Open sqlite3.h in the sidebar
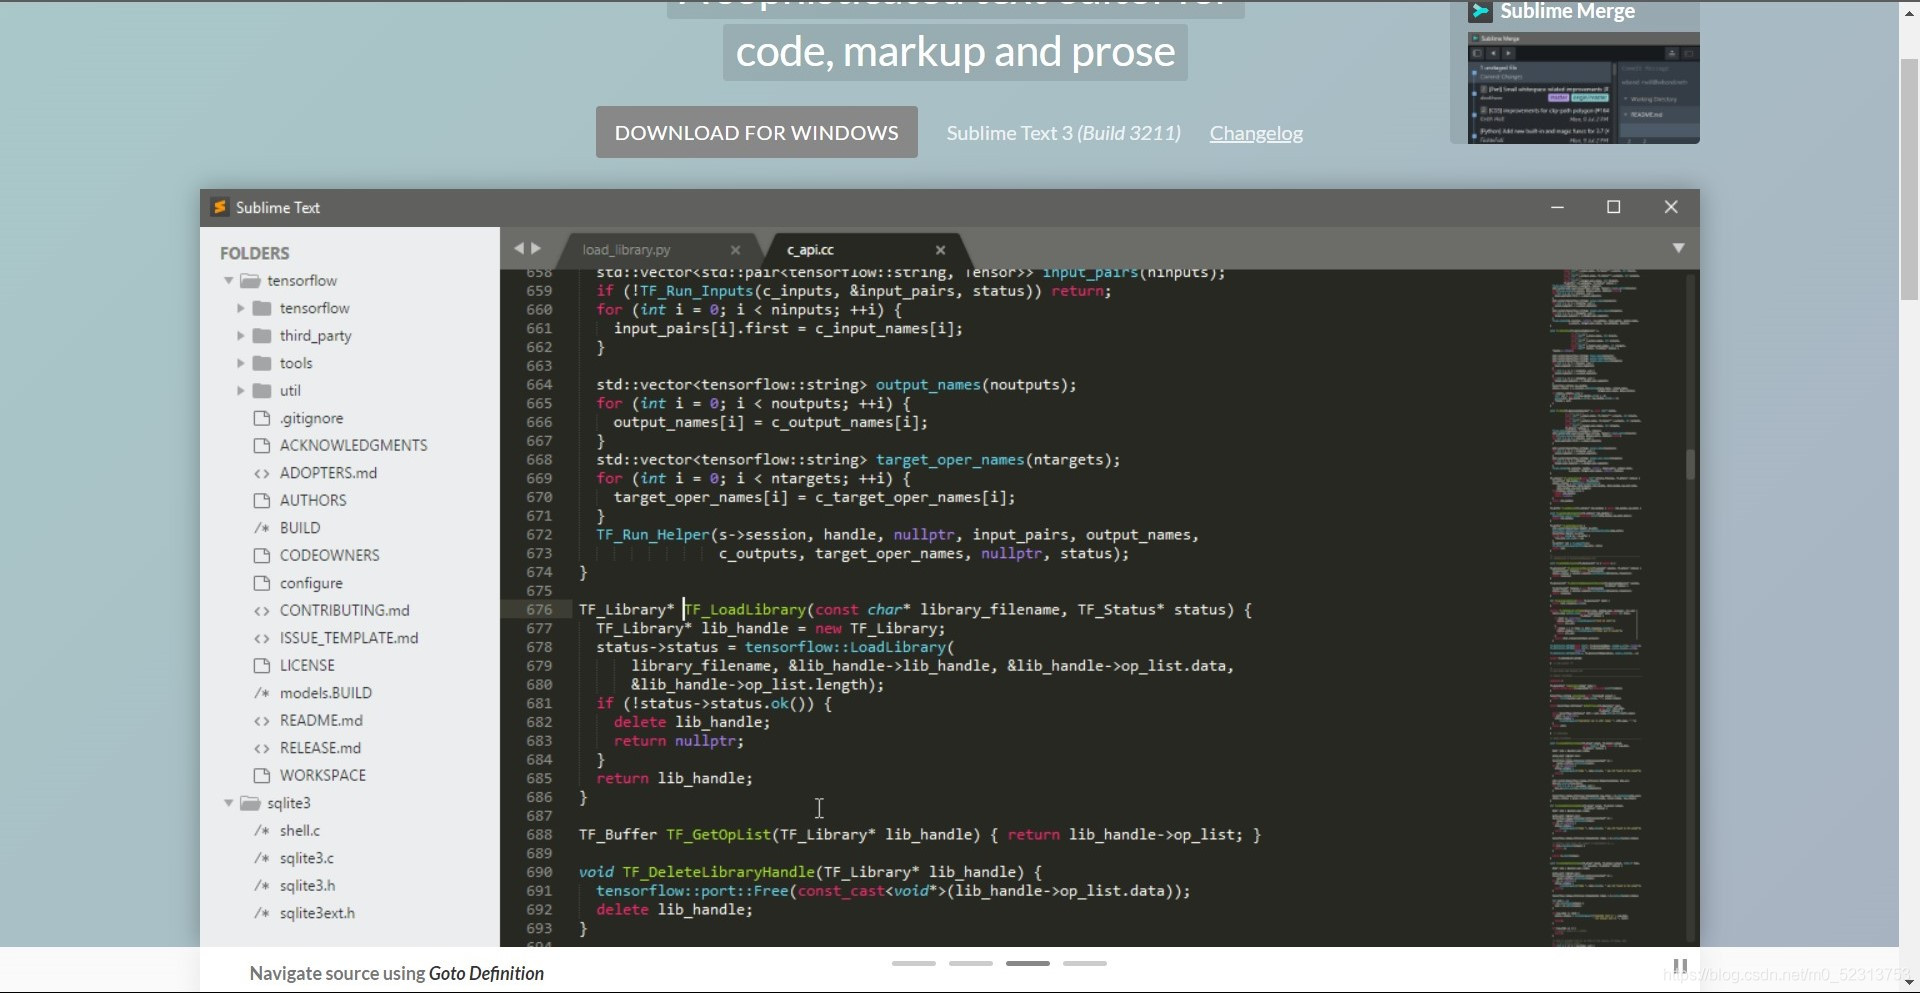Screen dimensions: 1920x993 [x=307, y=885]
